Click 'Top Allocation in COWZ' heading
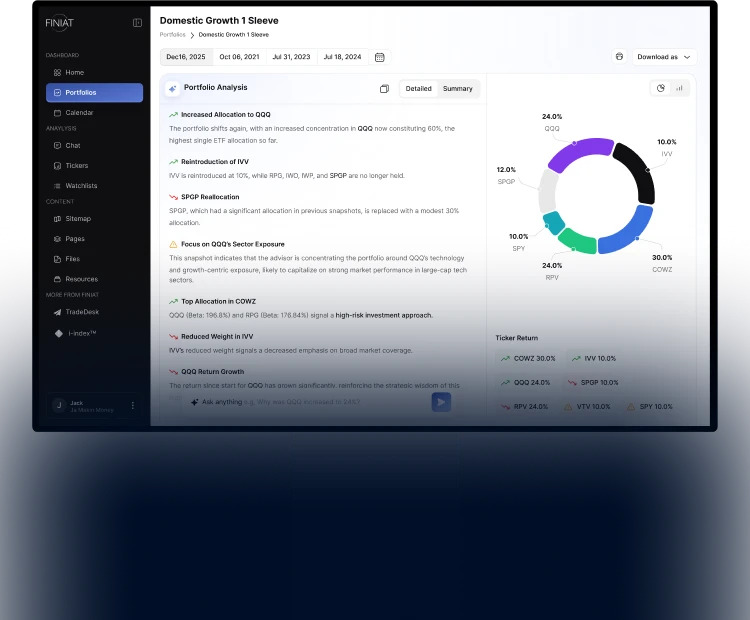The image size is (750, 620). (x=218, y=301)
